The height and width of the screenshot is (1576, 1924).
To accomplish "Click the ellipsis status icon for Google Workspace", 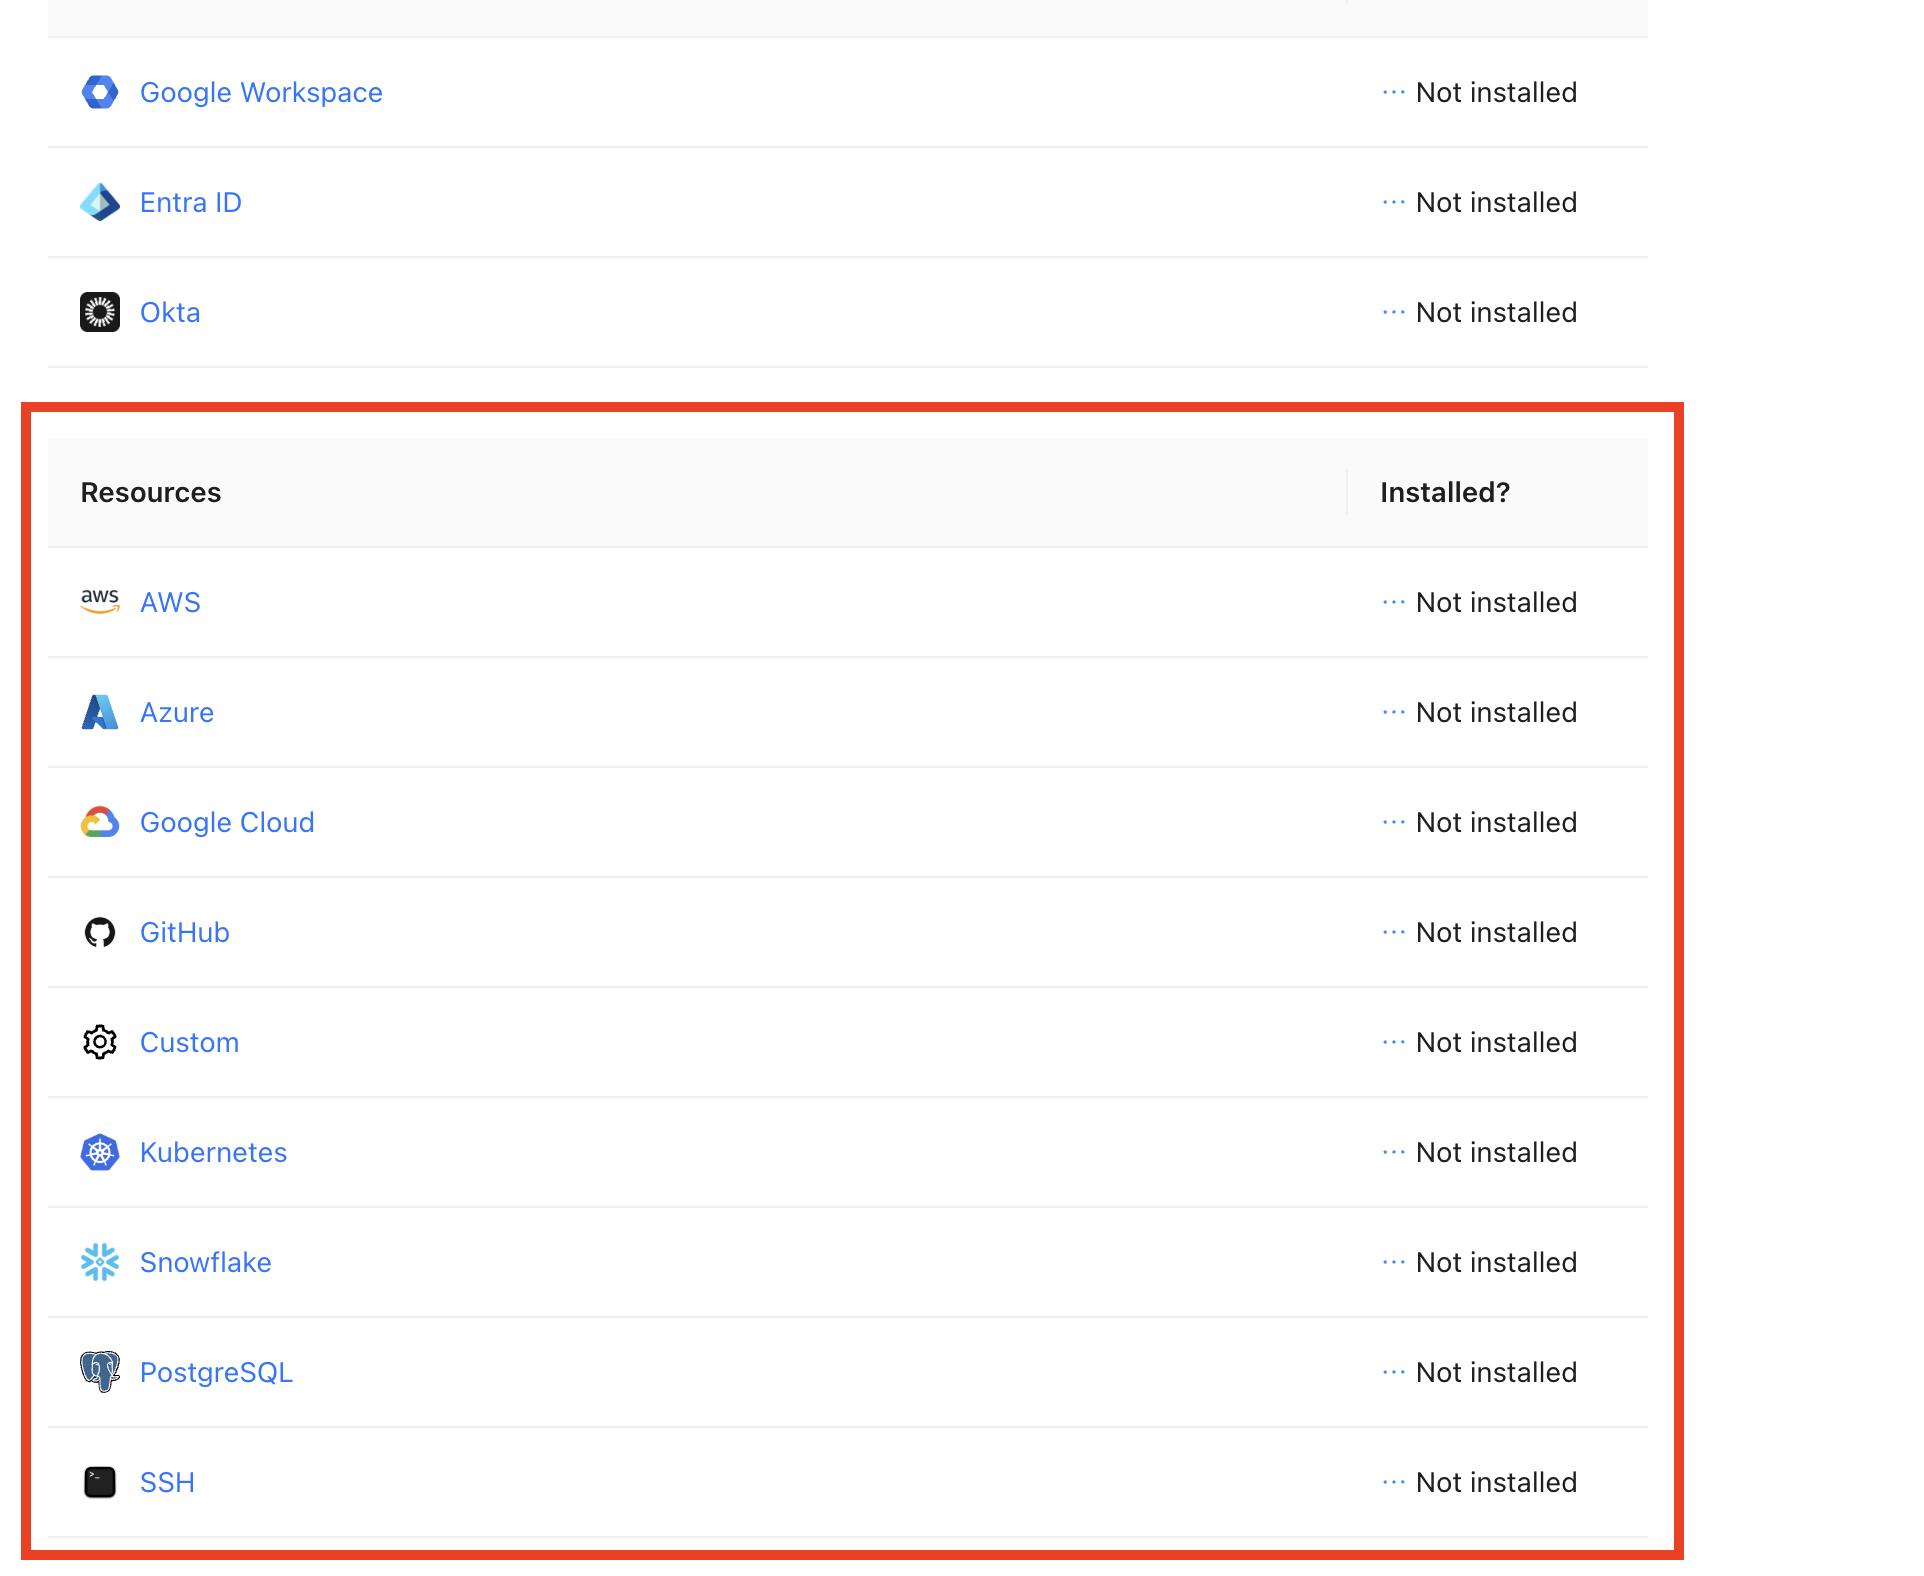I will pyautogui.click(x=1394, y=92).
